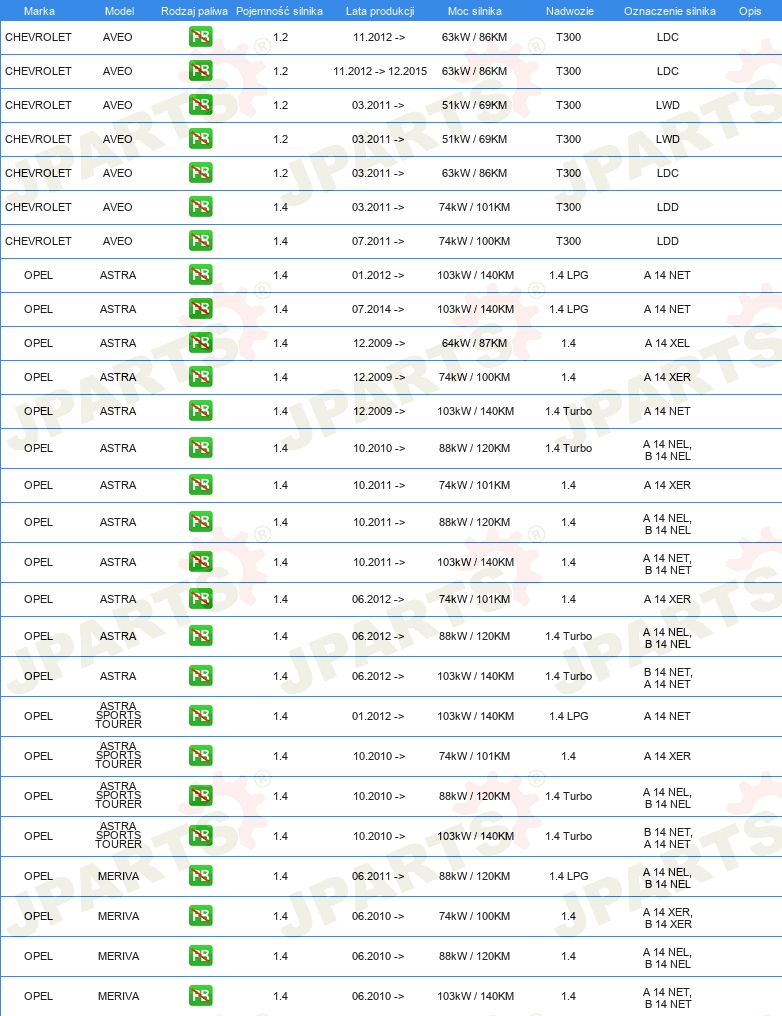Select the date cell 11.2012 -> 12.2015

380,71
